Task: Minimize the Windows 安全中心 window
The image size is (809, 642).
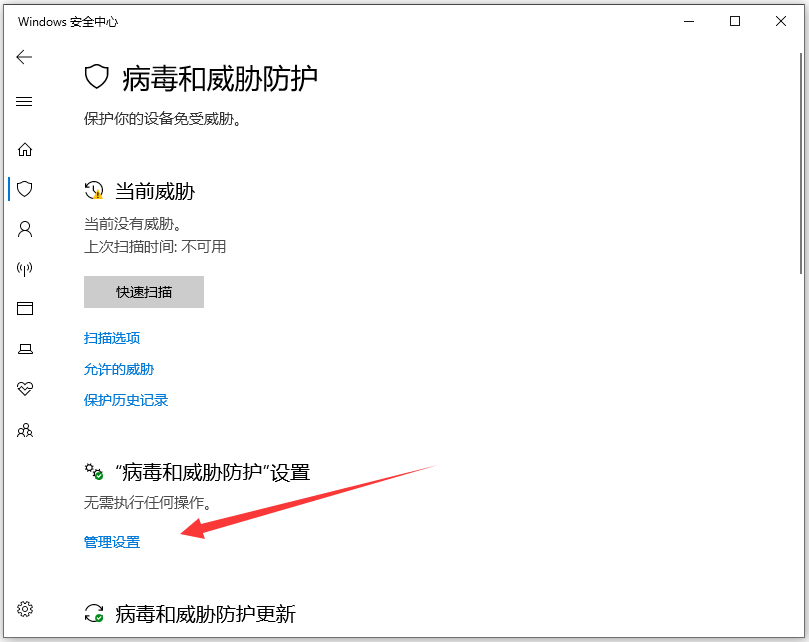Action: 689,21
